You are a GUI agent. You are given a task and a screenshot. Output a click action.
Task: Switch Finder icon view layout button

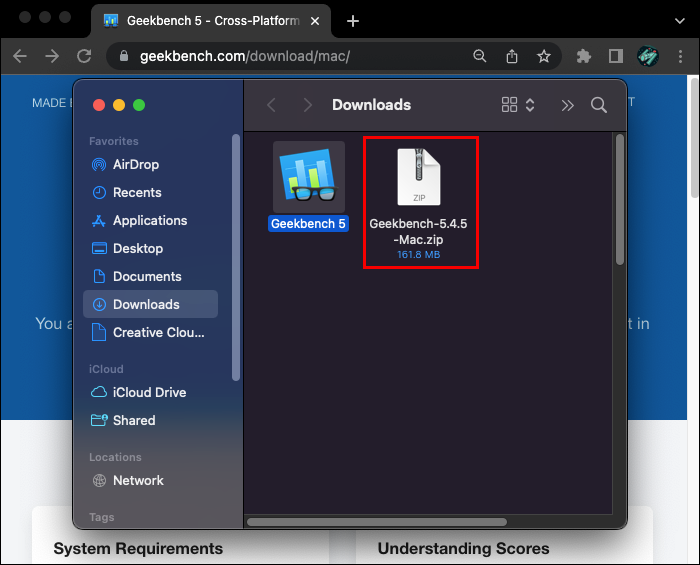tap(509, 105)
